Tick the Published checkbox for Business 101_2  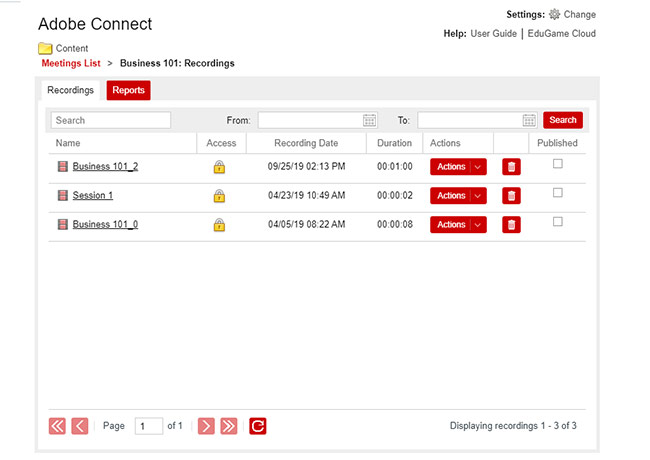(558, 164)
